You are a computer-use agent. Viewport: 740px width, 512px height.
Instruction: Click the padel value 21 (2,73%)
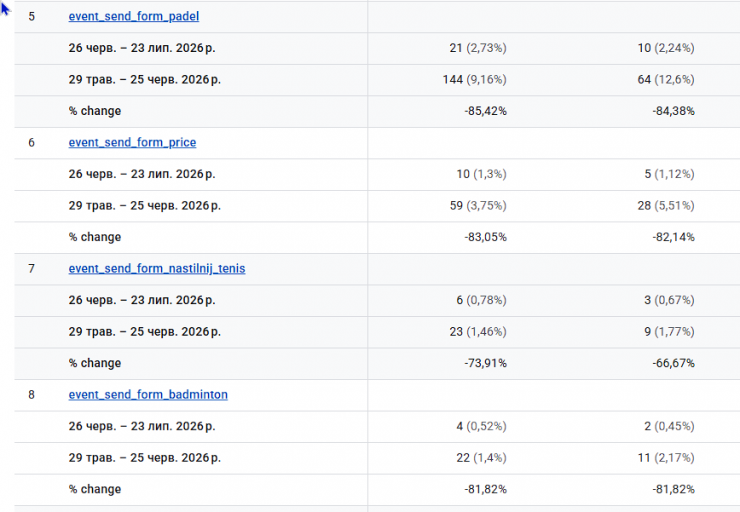[x=478, y=48]
